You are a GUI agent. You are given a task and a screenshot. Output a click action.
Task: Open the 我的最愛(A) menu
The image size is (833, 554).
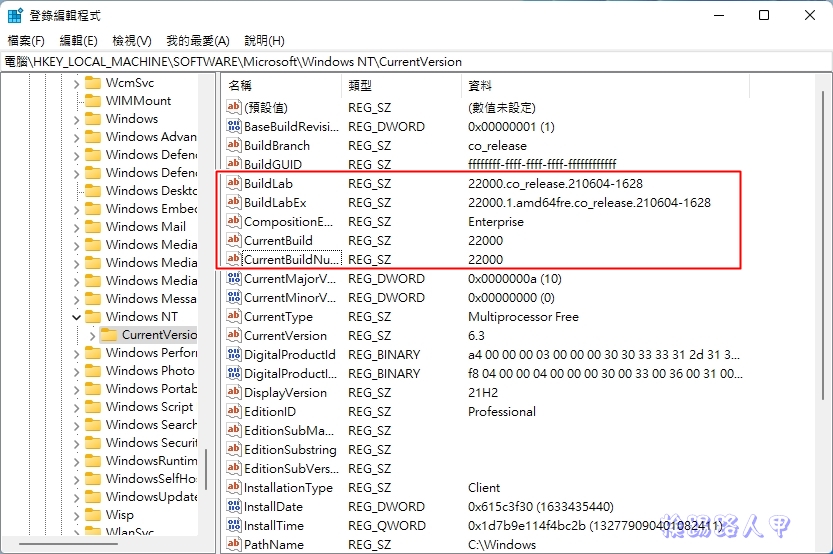[x=197, y=41]
